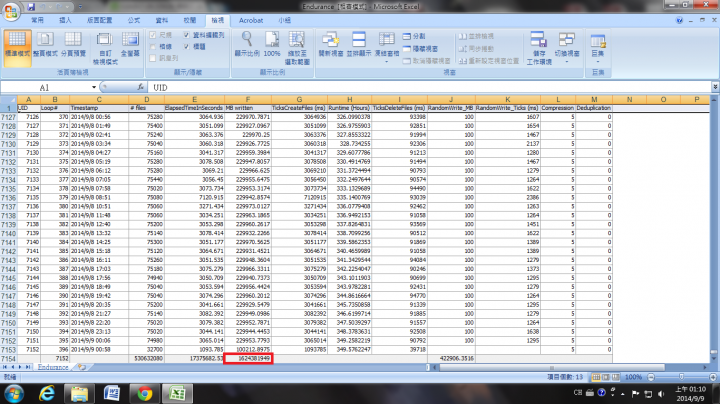The height and width of the screenshot is (404, 720).
Task: Launch Internet Explorer from taskbar
Action: click(x=47, y=393)
